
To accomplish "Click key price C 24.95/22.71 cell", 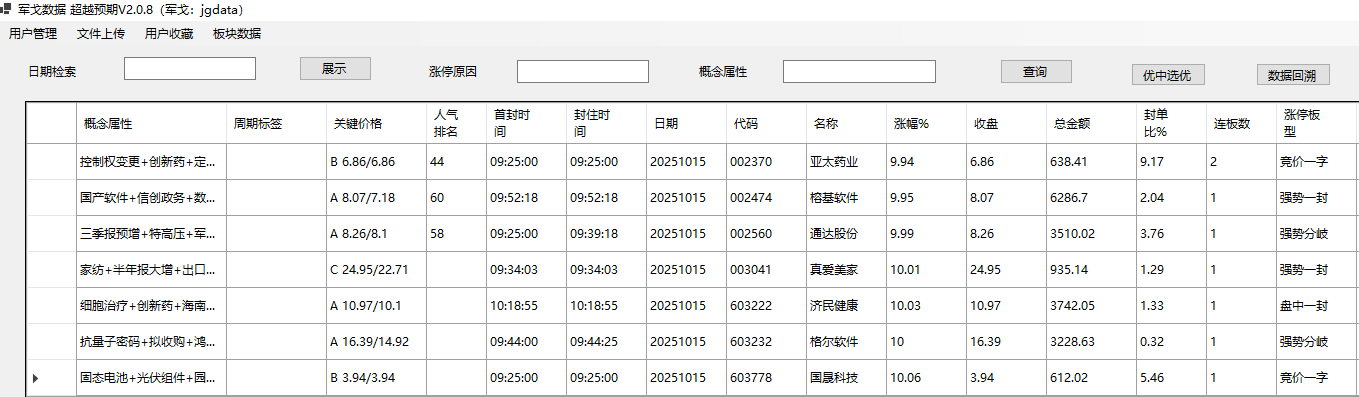I will [x=377, y=270].
